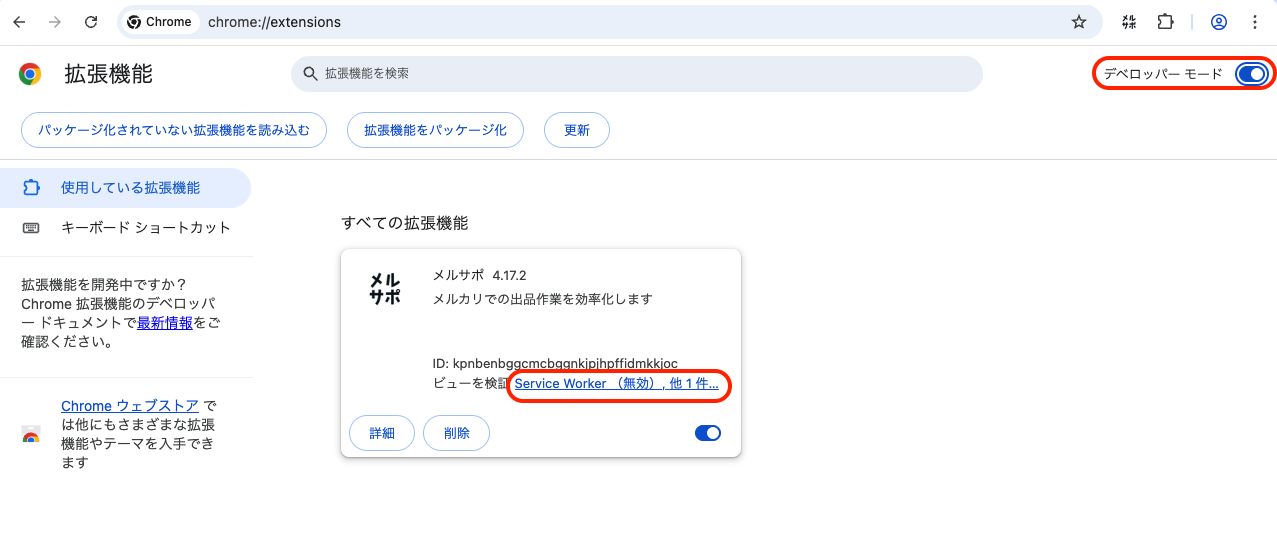Click the Chrome logo beside 拡張機能 heading

(30, 74)
